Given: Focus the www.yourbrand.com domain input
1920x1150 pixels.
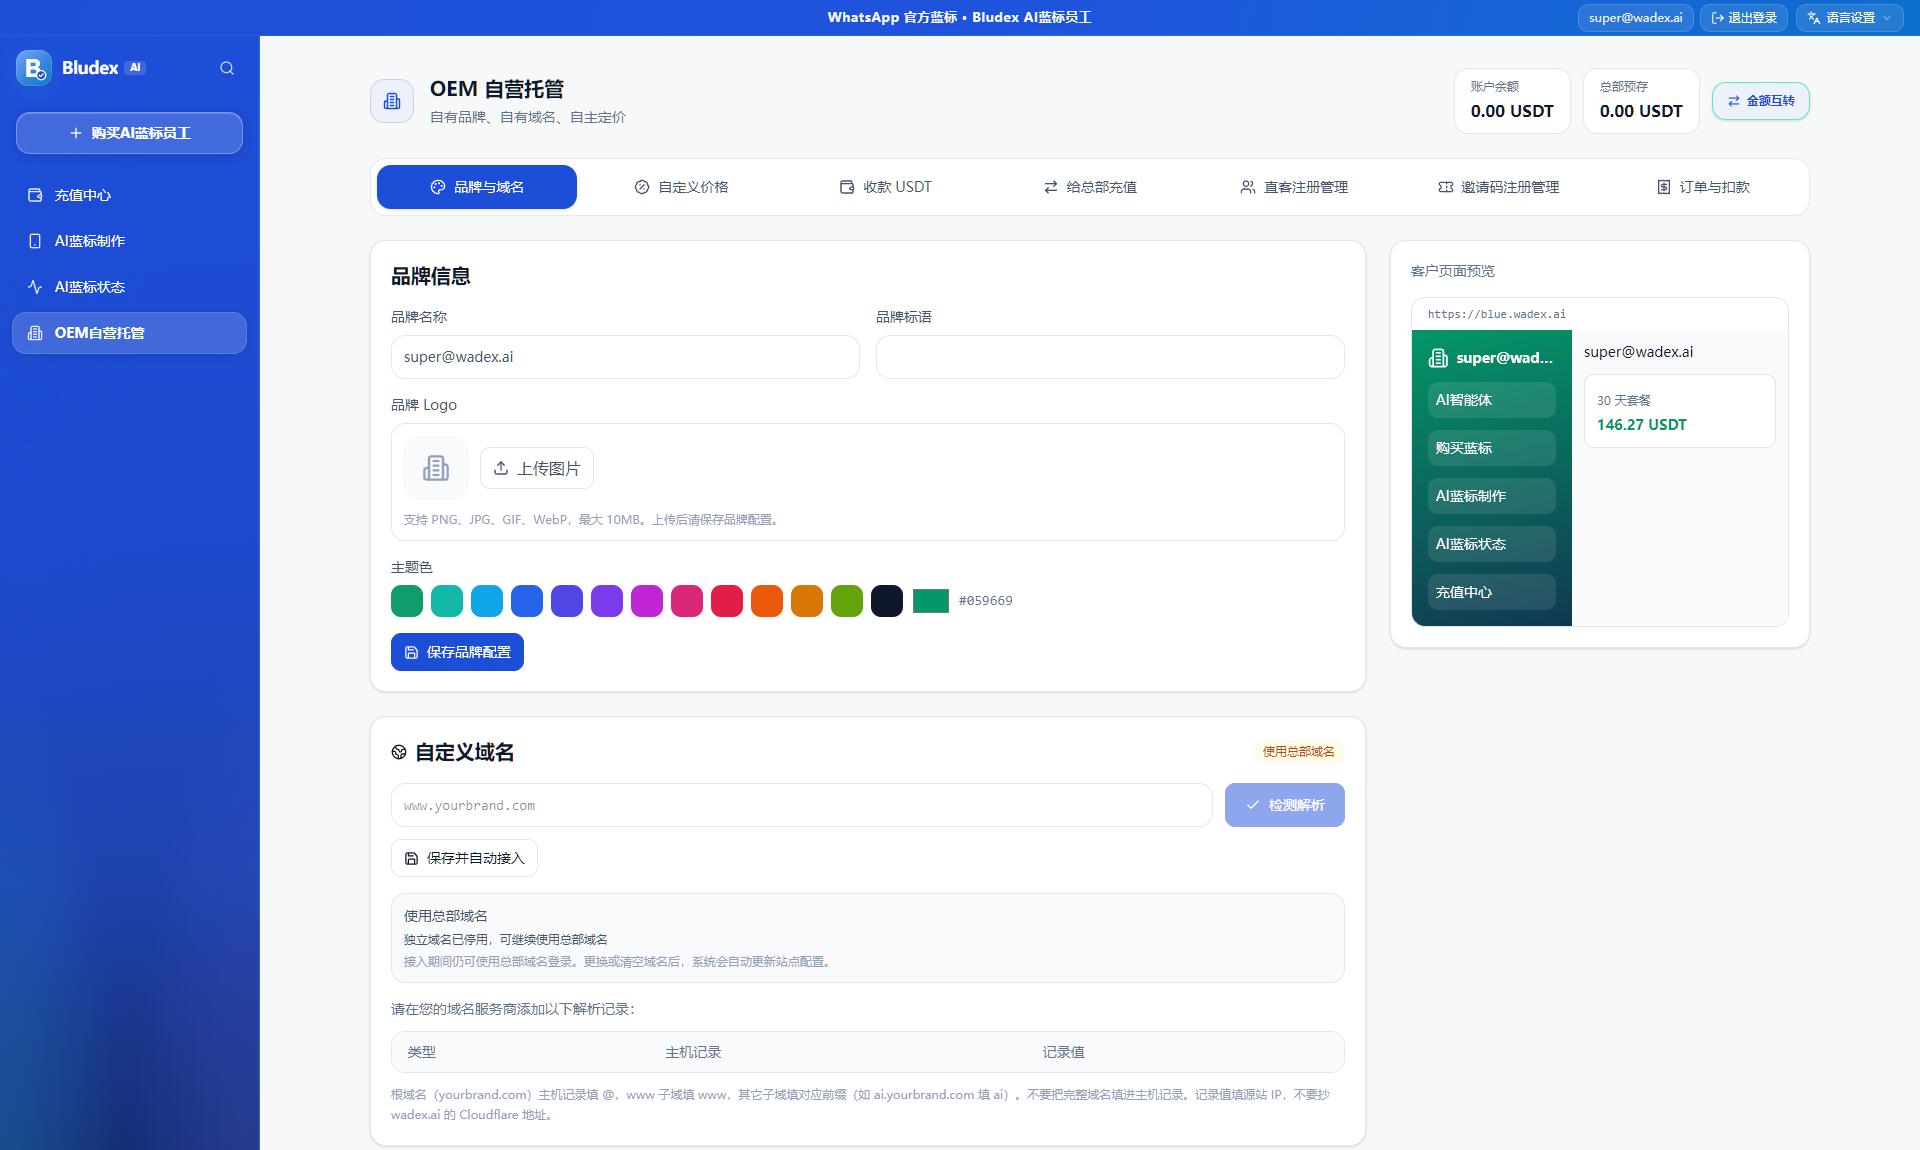Looking at the screenshot, I should [x=801, y=805].
